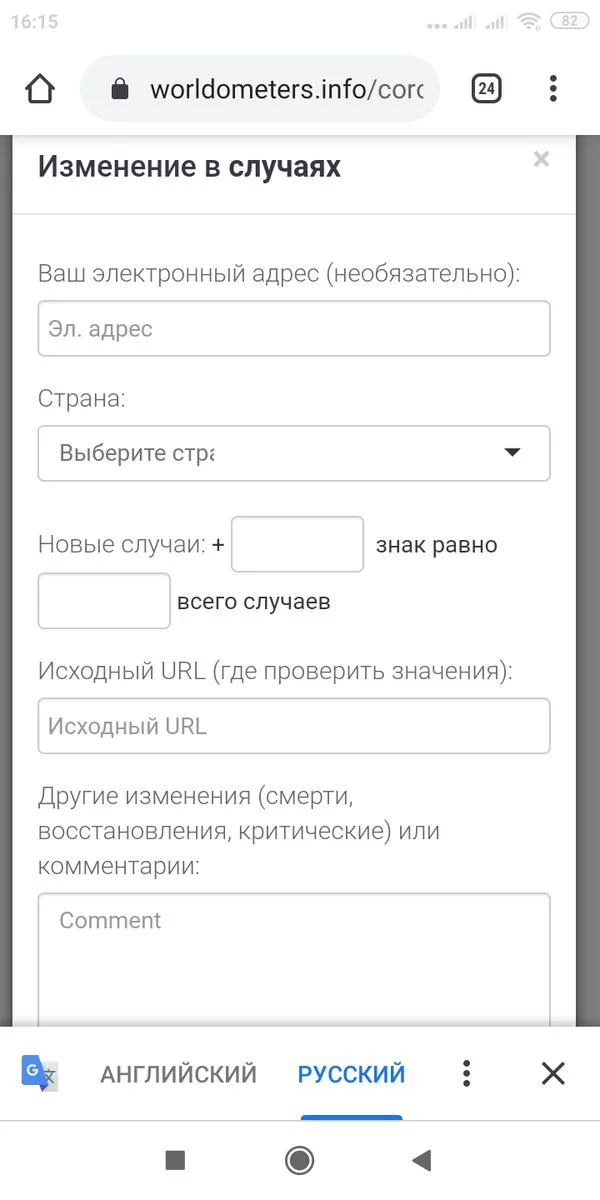This screenshot has width=600, height=1200.
Task: Tap the Google Translate logo icon
Action: click(x=40, y=1073)
